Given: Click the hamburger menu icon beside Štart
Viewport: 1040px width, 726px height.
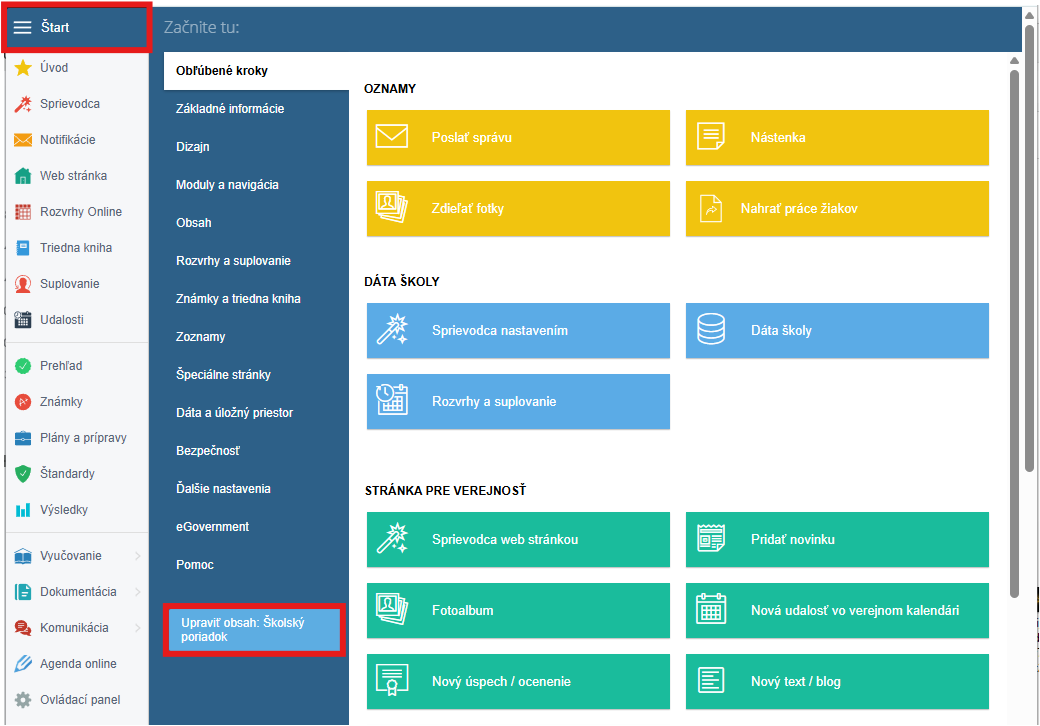Looking at the screenshot, I should (x=23, y=27).
